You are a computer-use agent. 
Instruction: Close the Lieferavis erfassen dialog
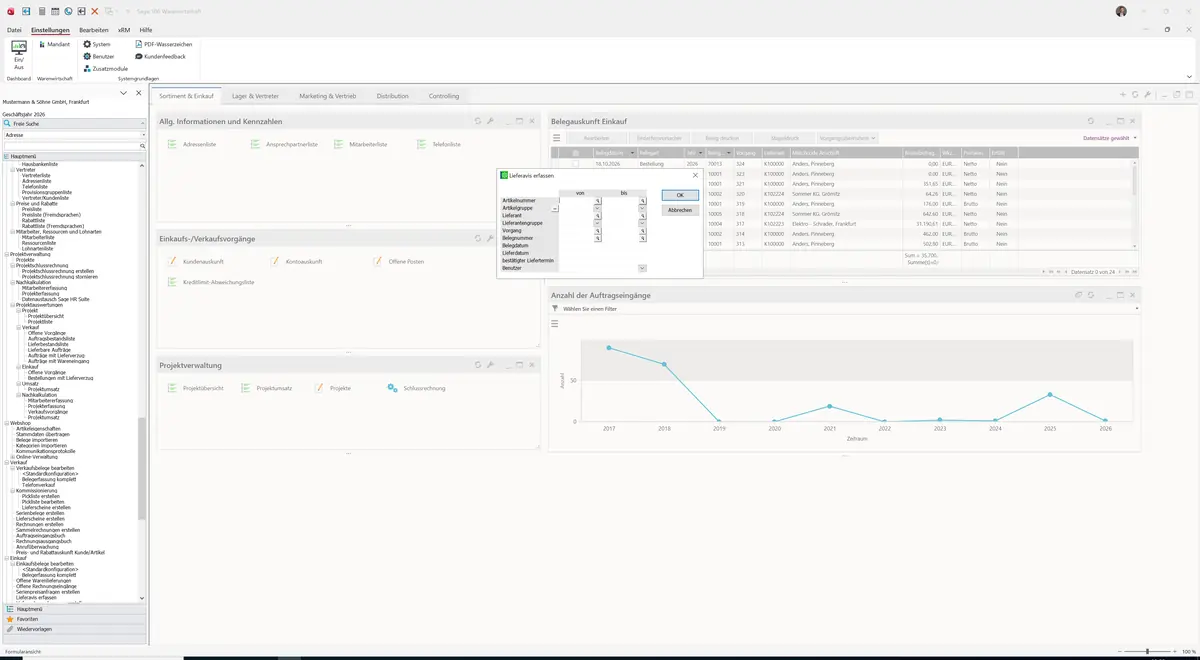pyautogui.click(x=696, y=175)
